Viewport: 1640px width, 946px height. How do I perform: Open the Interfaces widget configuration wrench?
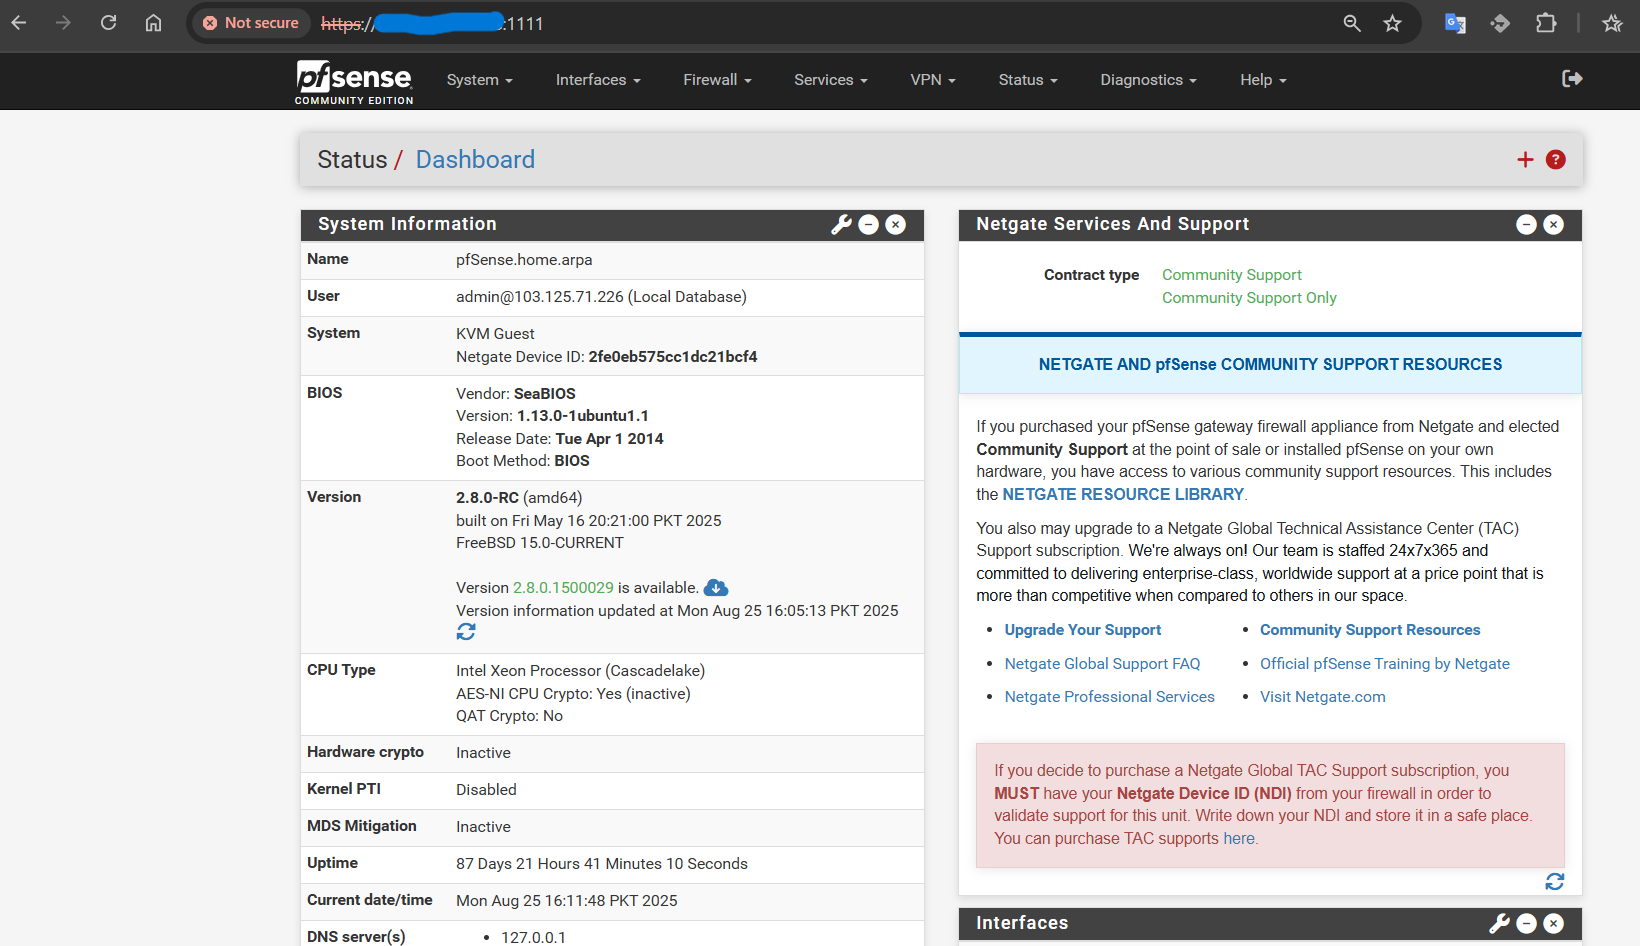[1499, 923]
